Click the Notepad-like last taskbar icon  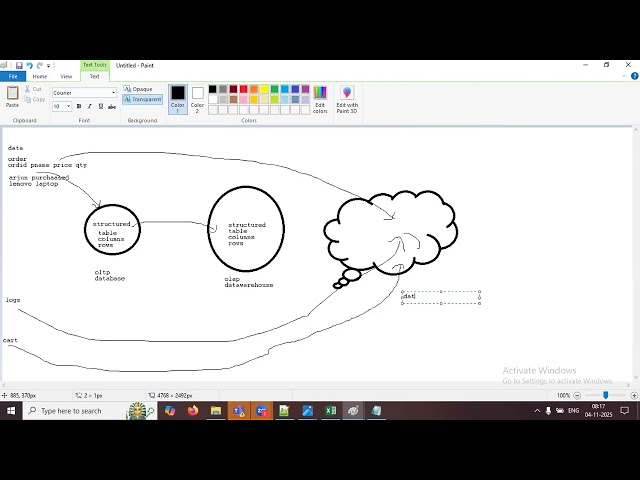376,411
